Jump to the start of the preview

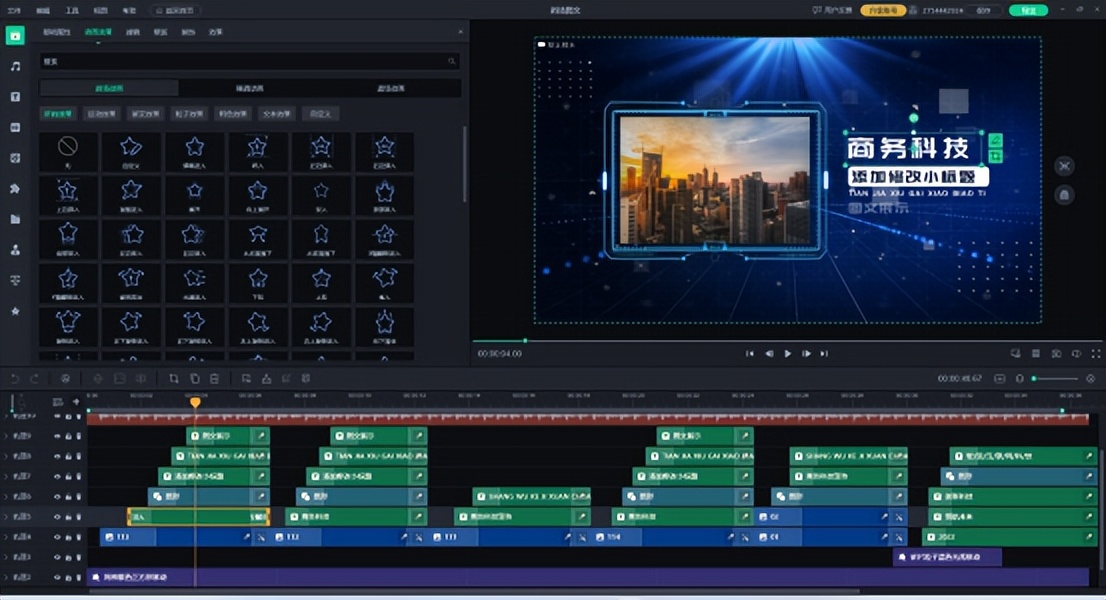tap(749, 353)
